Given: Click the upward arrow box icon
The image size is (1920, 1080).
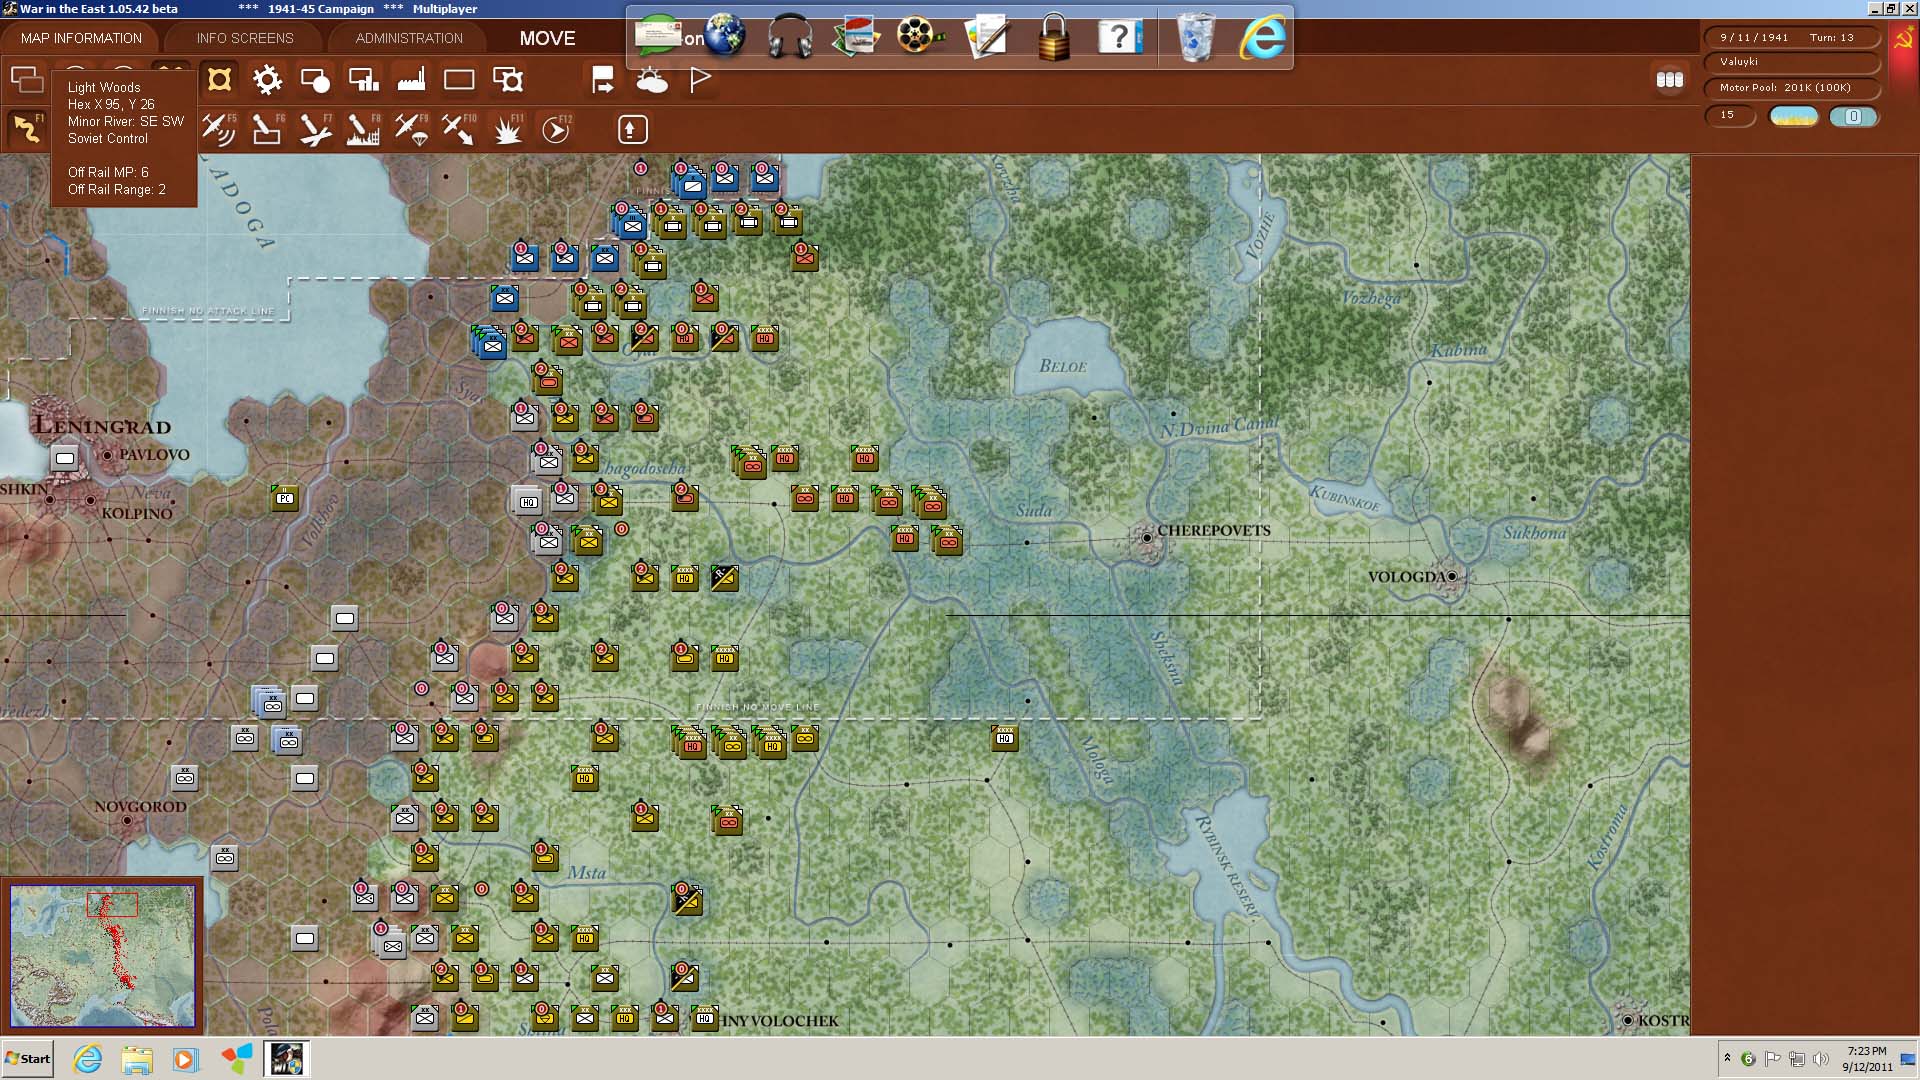Looking at the screenshot, I should coord(631,129).
